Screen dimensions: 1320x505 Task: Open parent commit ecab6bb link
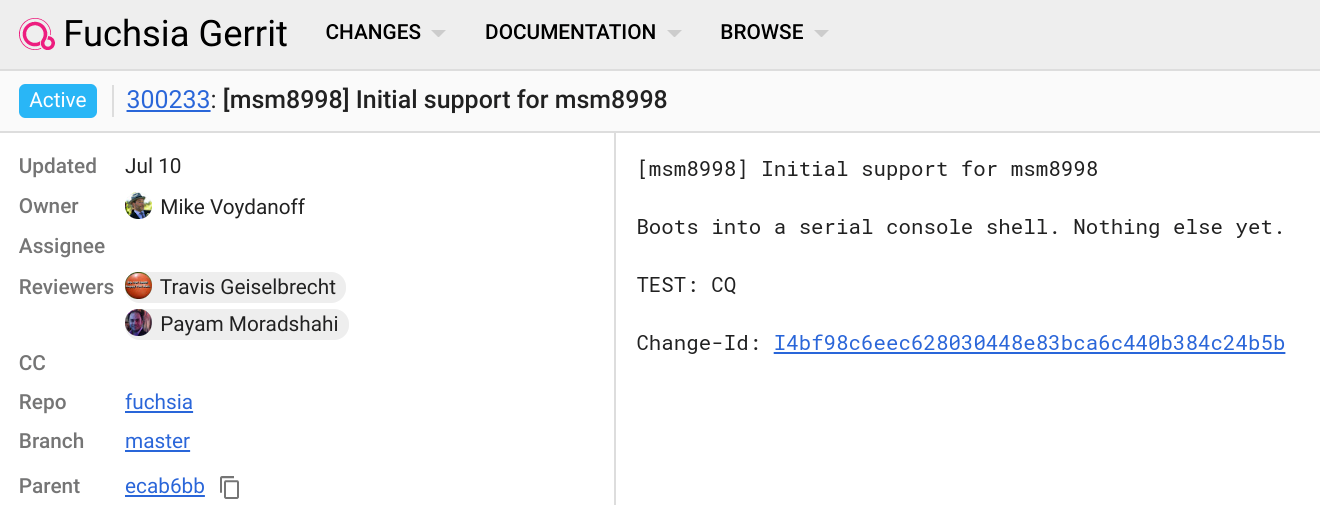[x=165, y=487]
